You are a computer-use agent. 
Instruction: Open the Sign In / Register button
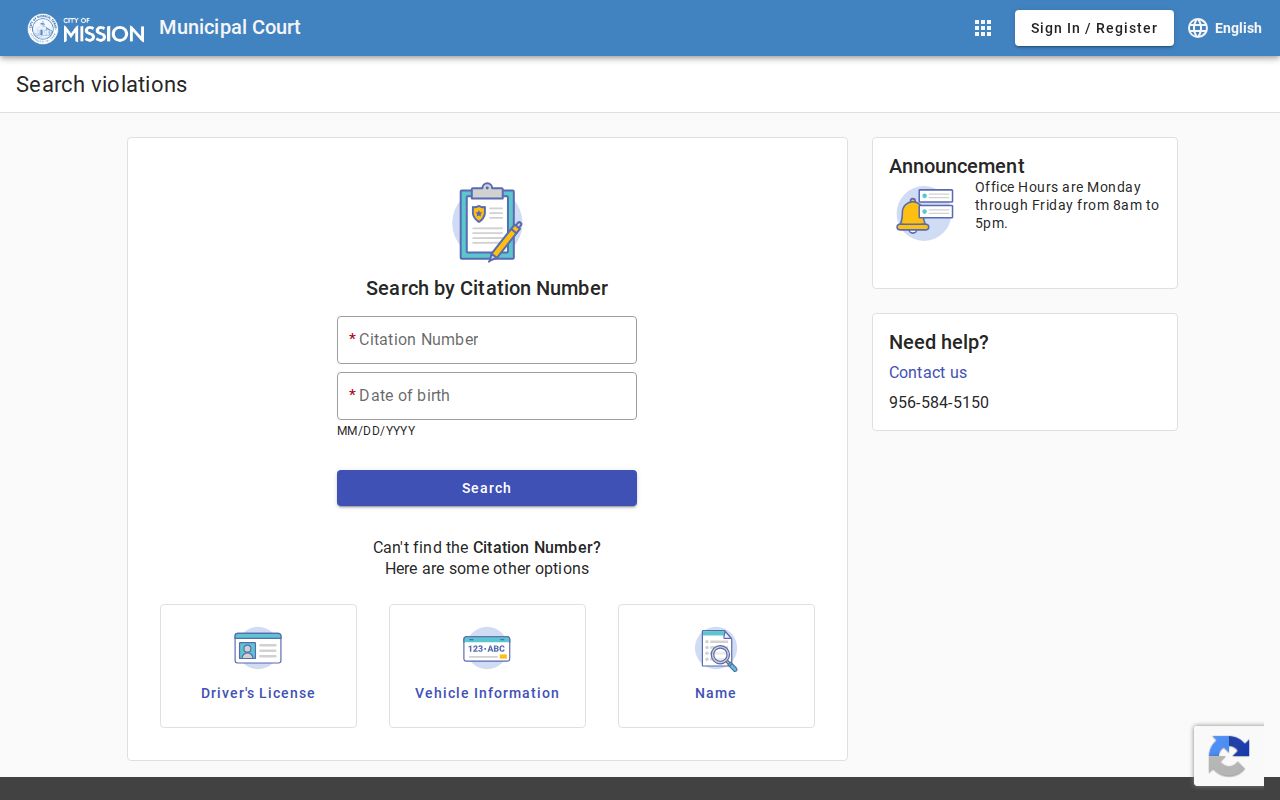(x=1094, y=28)
